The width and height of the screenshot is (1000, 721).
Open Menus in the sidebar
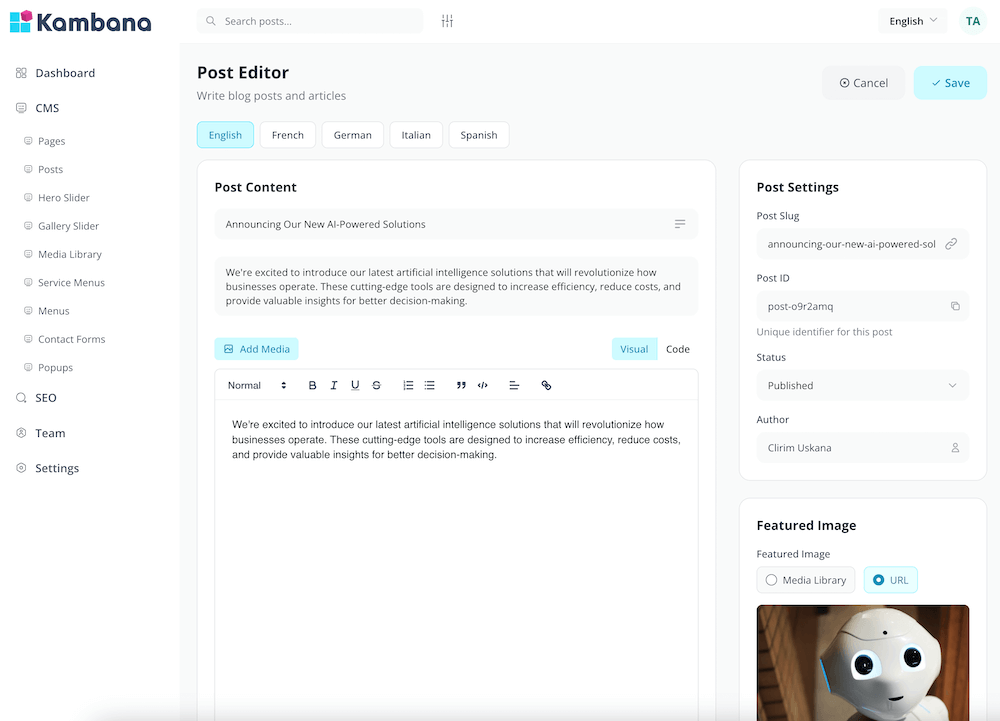click(54, 310)
